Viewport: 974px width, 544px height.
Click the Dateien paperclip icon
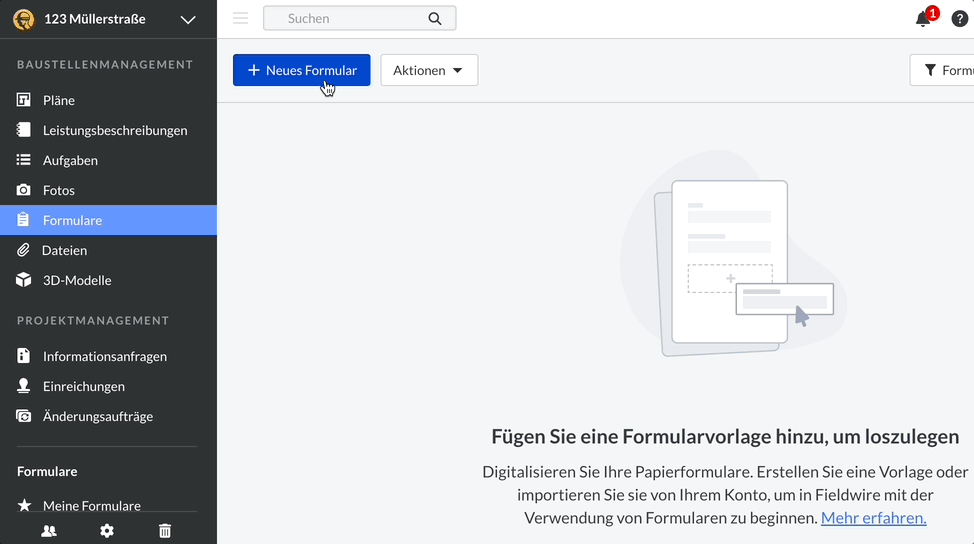(x=23, y=250)
